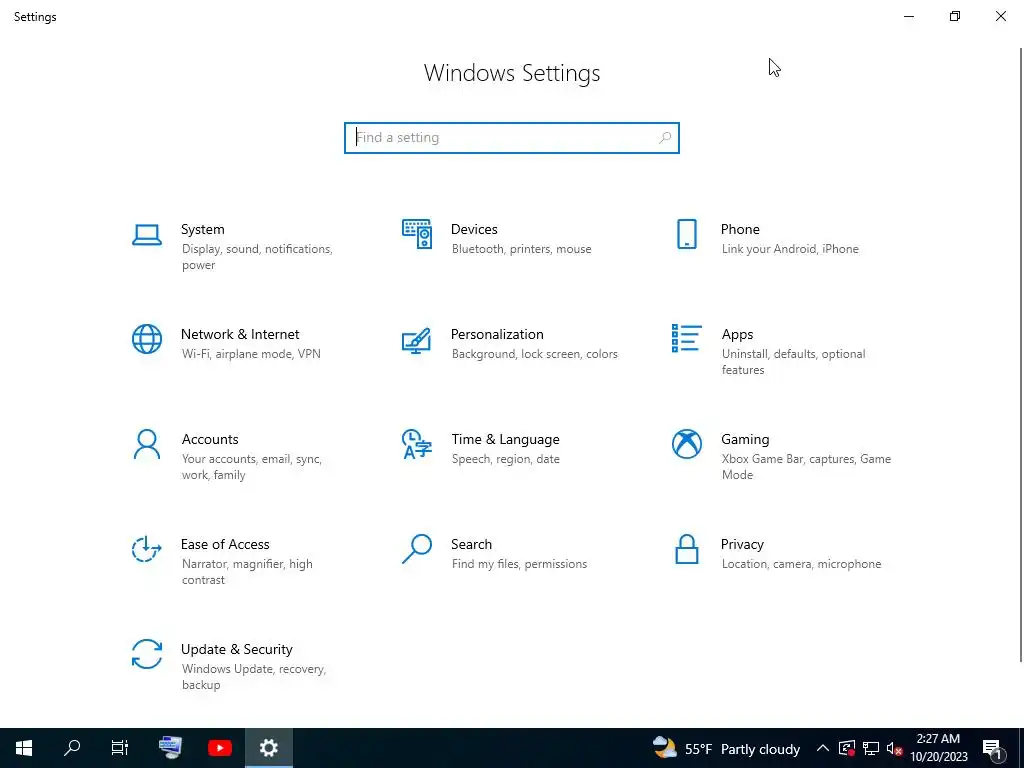Image resolution: width=1024 pixels, height=768 pixels.
Task: Click 'Location, camera, microphone' text
Action: pos(801,564)
